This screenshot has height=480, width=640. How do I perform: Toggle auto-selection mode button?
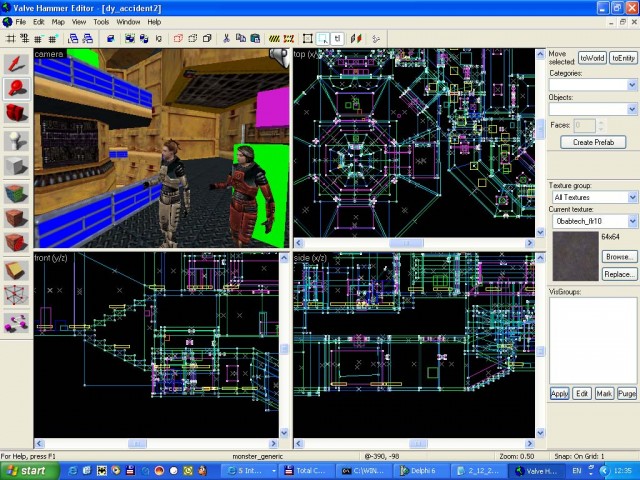[322, 39]
